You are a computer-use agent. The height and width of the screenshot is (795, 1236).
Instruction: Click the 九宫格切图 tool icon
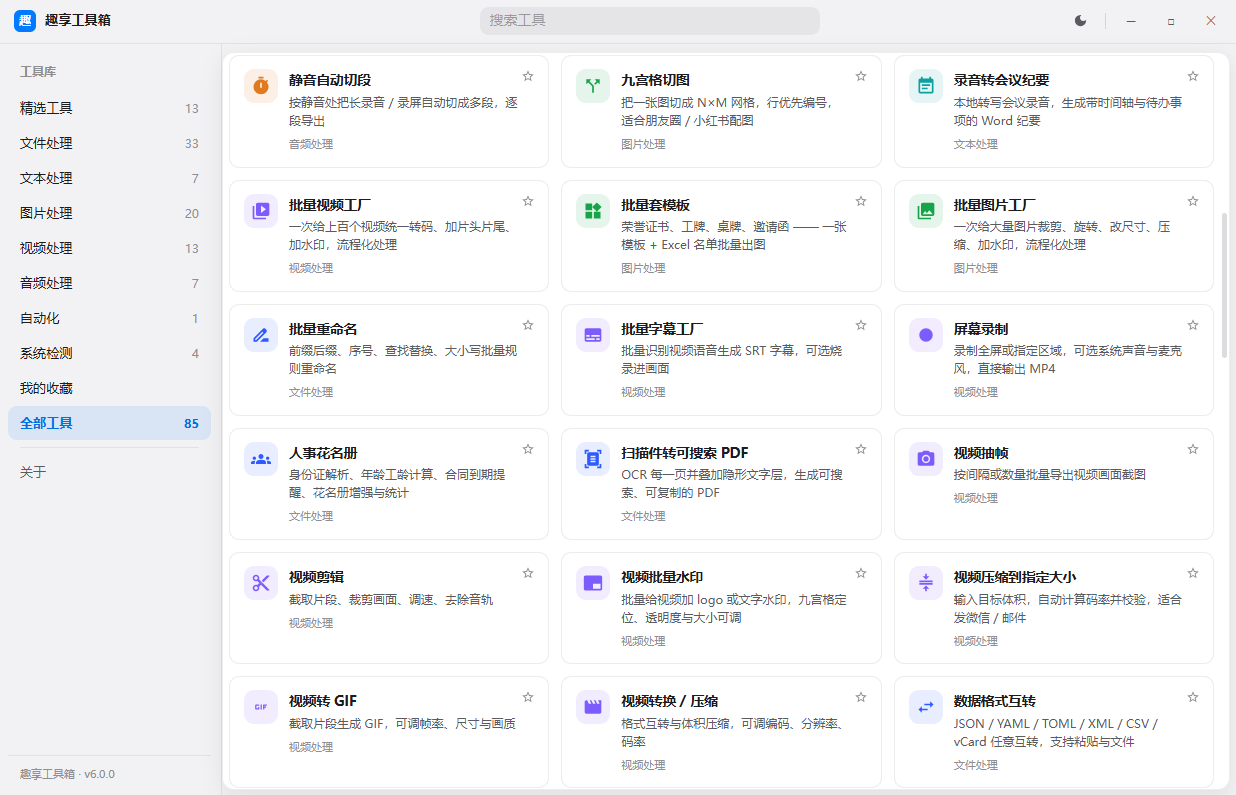[x=593, y=86]
